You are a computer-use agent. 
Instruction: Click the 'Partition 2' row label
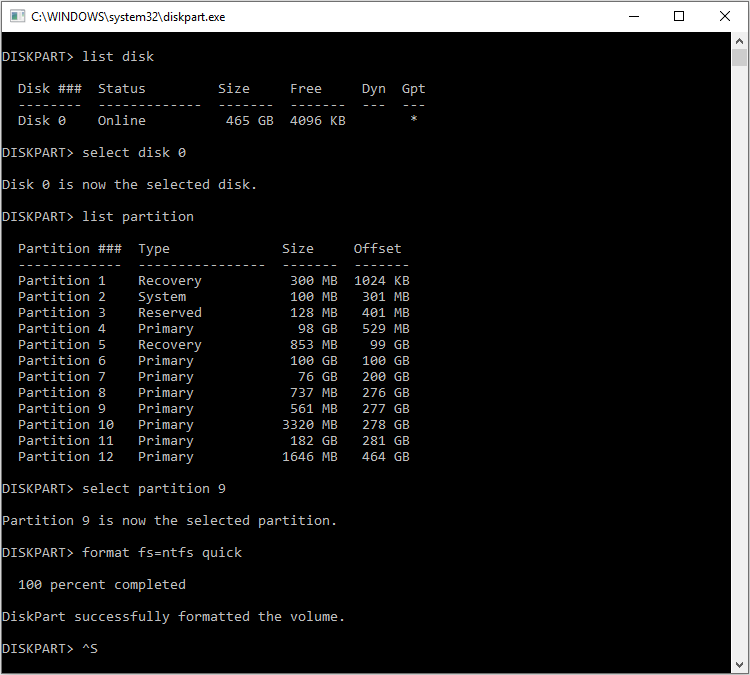[62, 297]
